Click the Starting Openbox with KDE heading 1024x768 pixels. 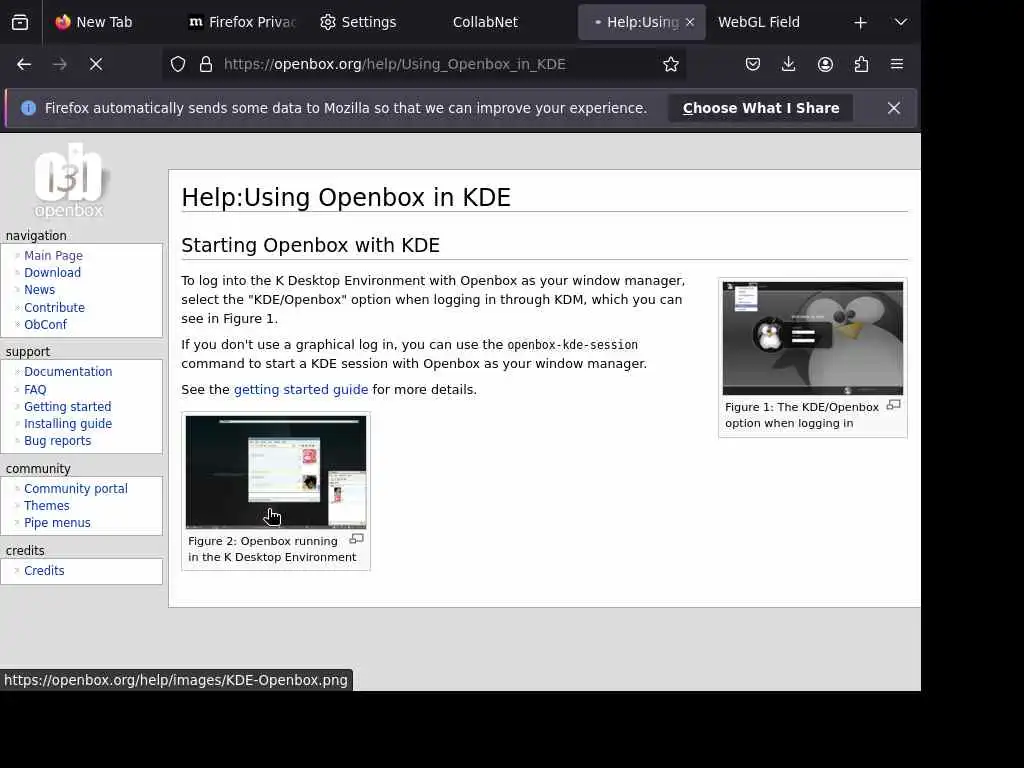coord(310,245)
